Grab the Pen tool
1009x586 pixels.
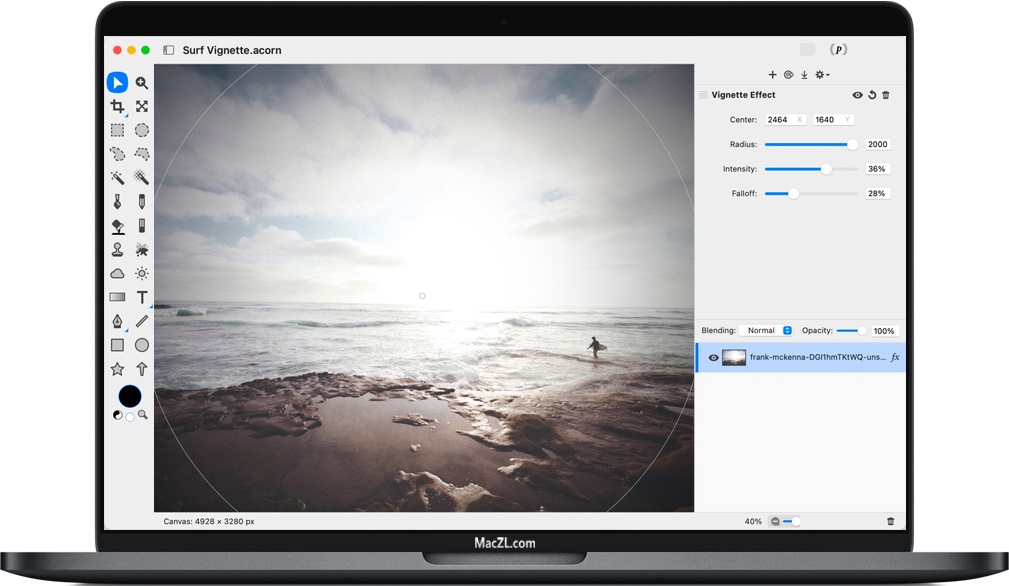coord(117,321)
